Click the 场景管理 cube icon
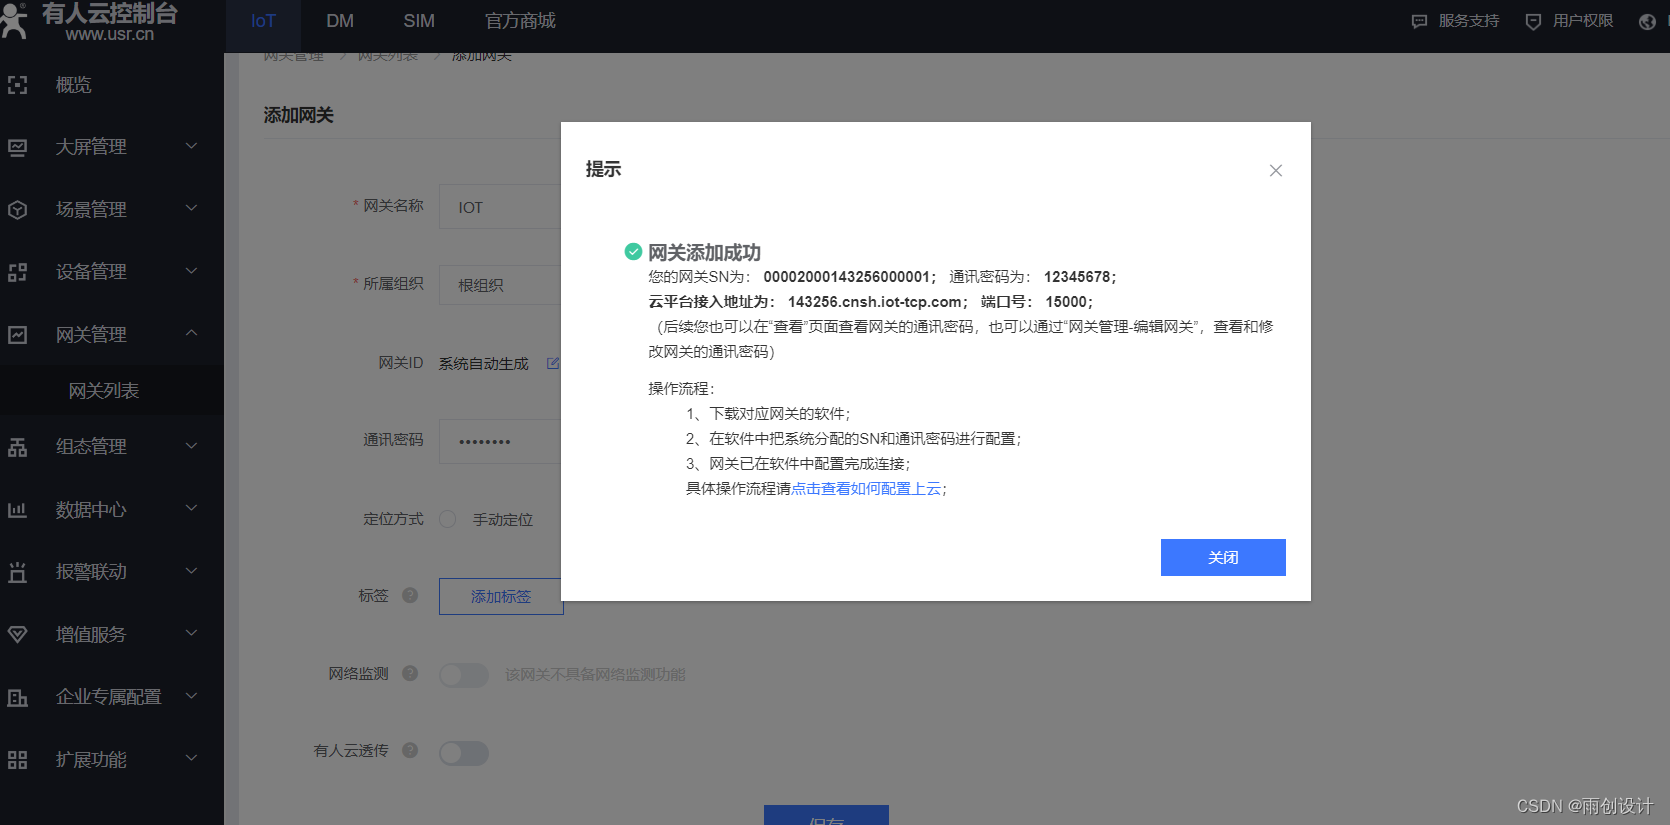Image resolution: width=1670 pixels, height=825 pixels. (x=18, y=210)
